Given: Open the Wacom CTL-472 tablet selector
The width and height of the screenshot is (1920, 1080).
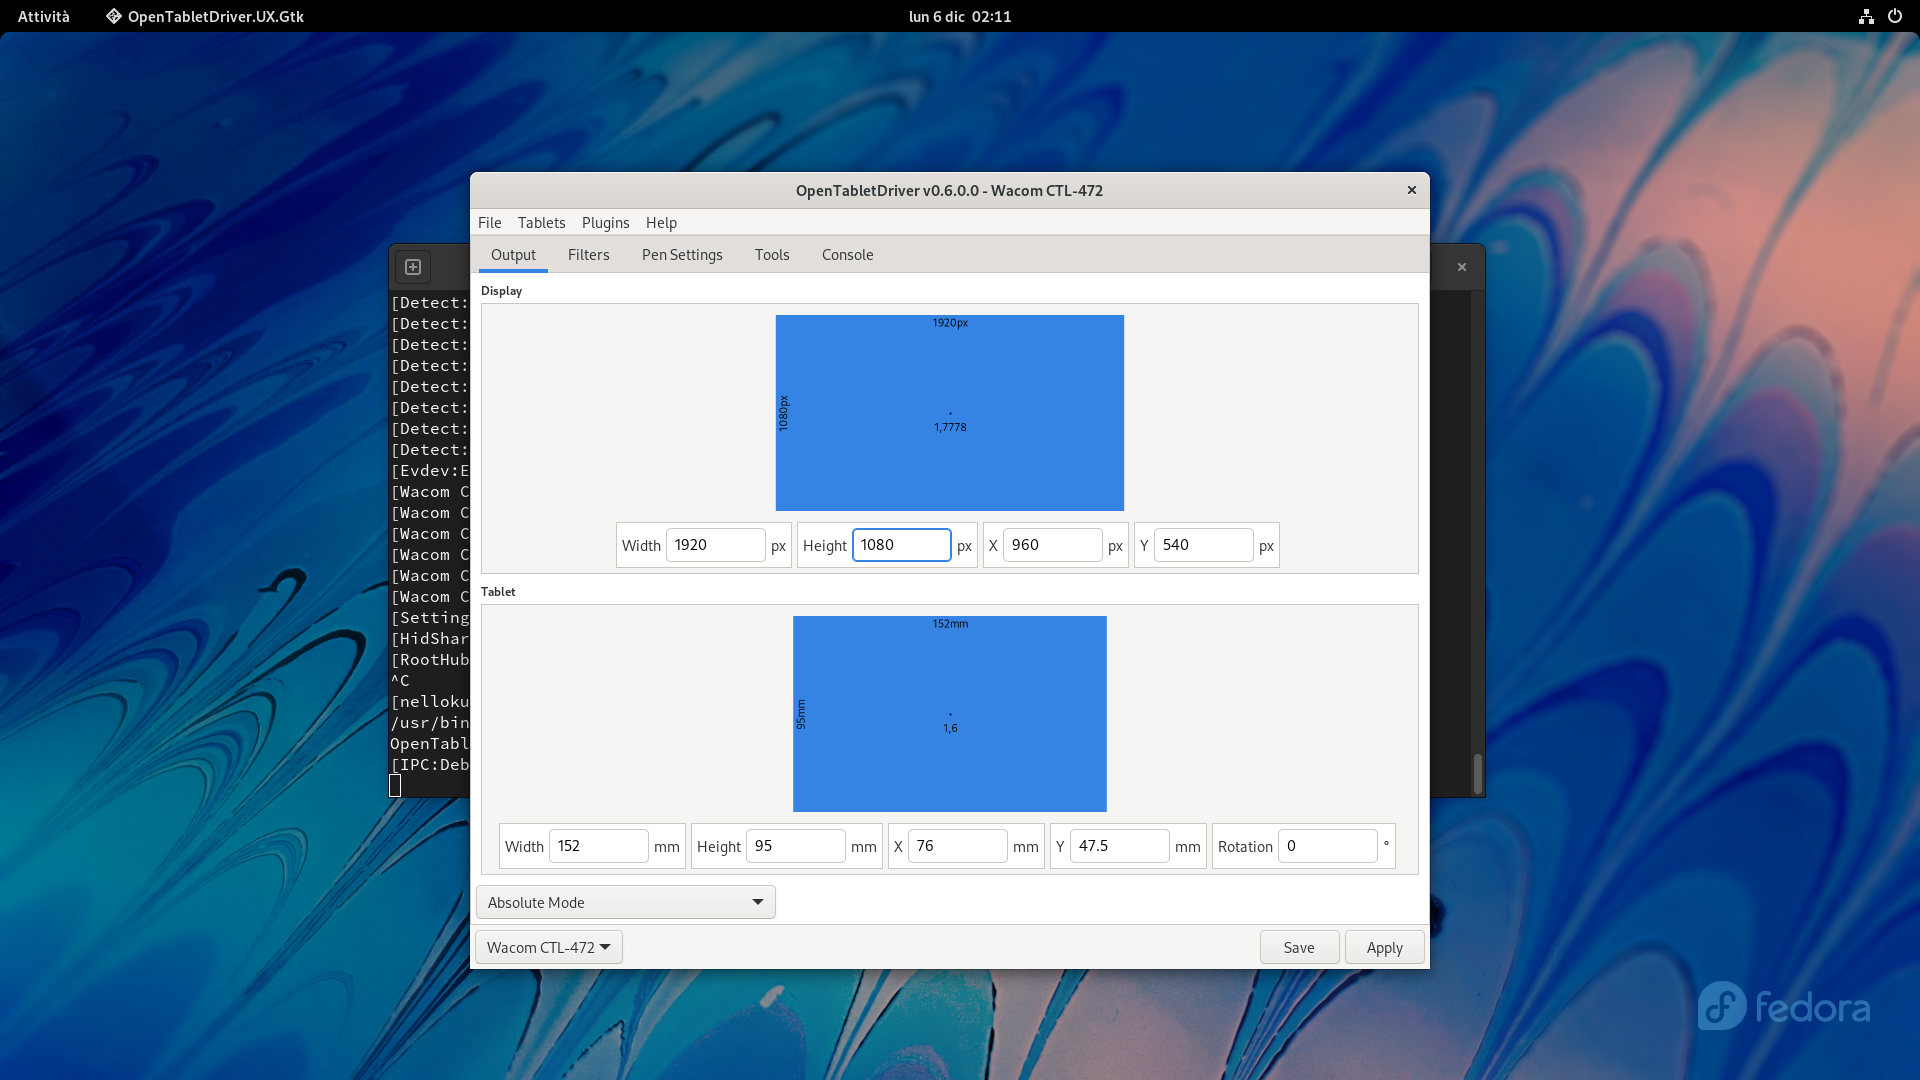Looking at the screenshot, I should [548, 947].
